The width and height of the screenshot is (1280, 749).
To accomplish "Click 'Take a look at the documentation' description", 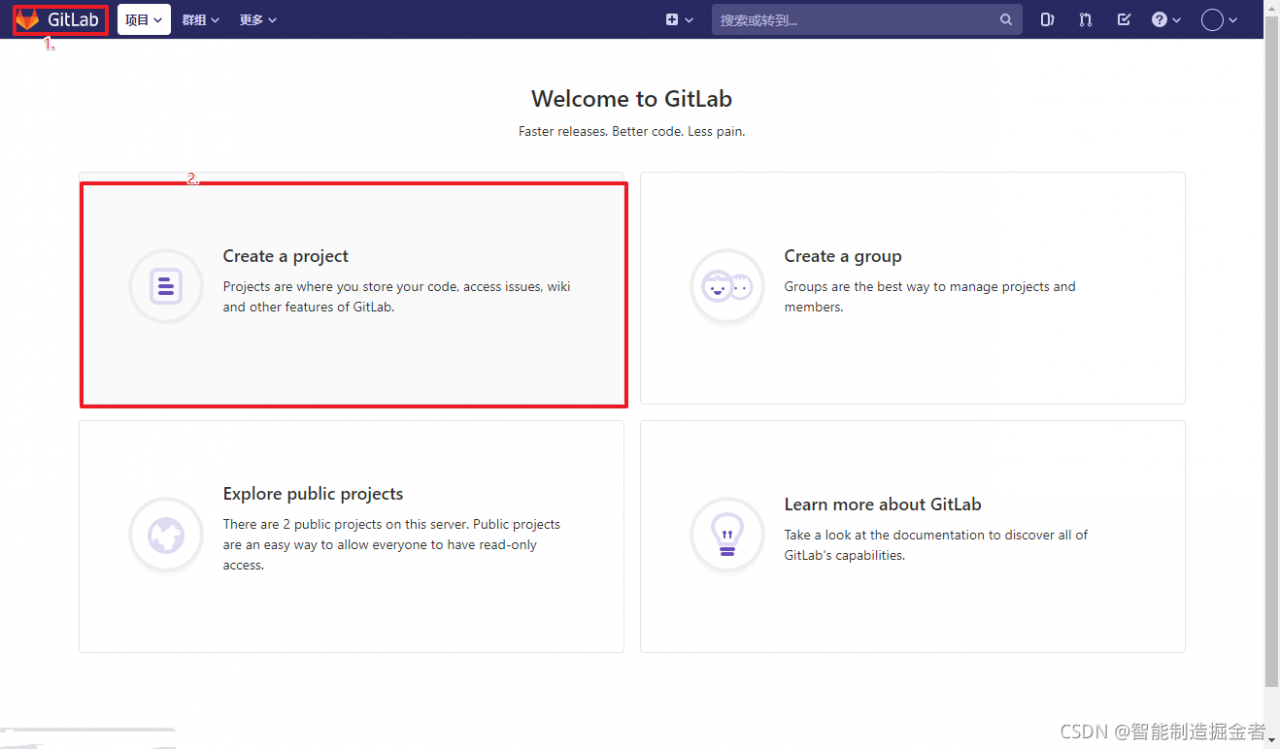I will tap(936, 545).
